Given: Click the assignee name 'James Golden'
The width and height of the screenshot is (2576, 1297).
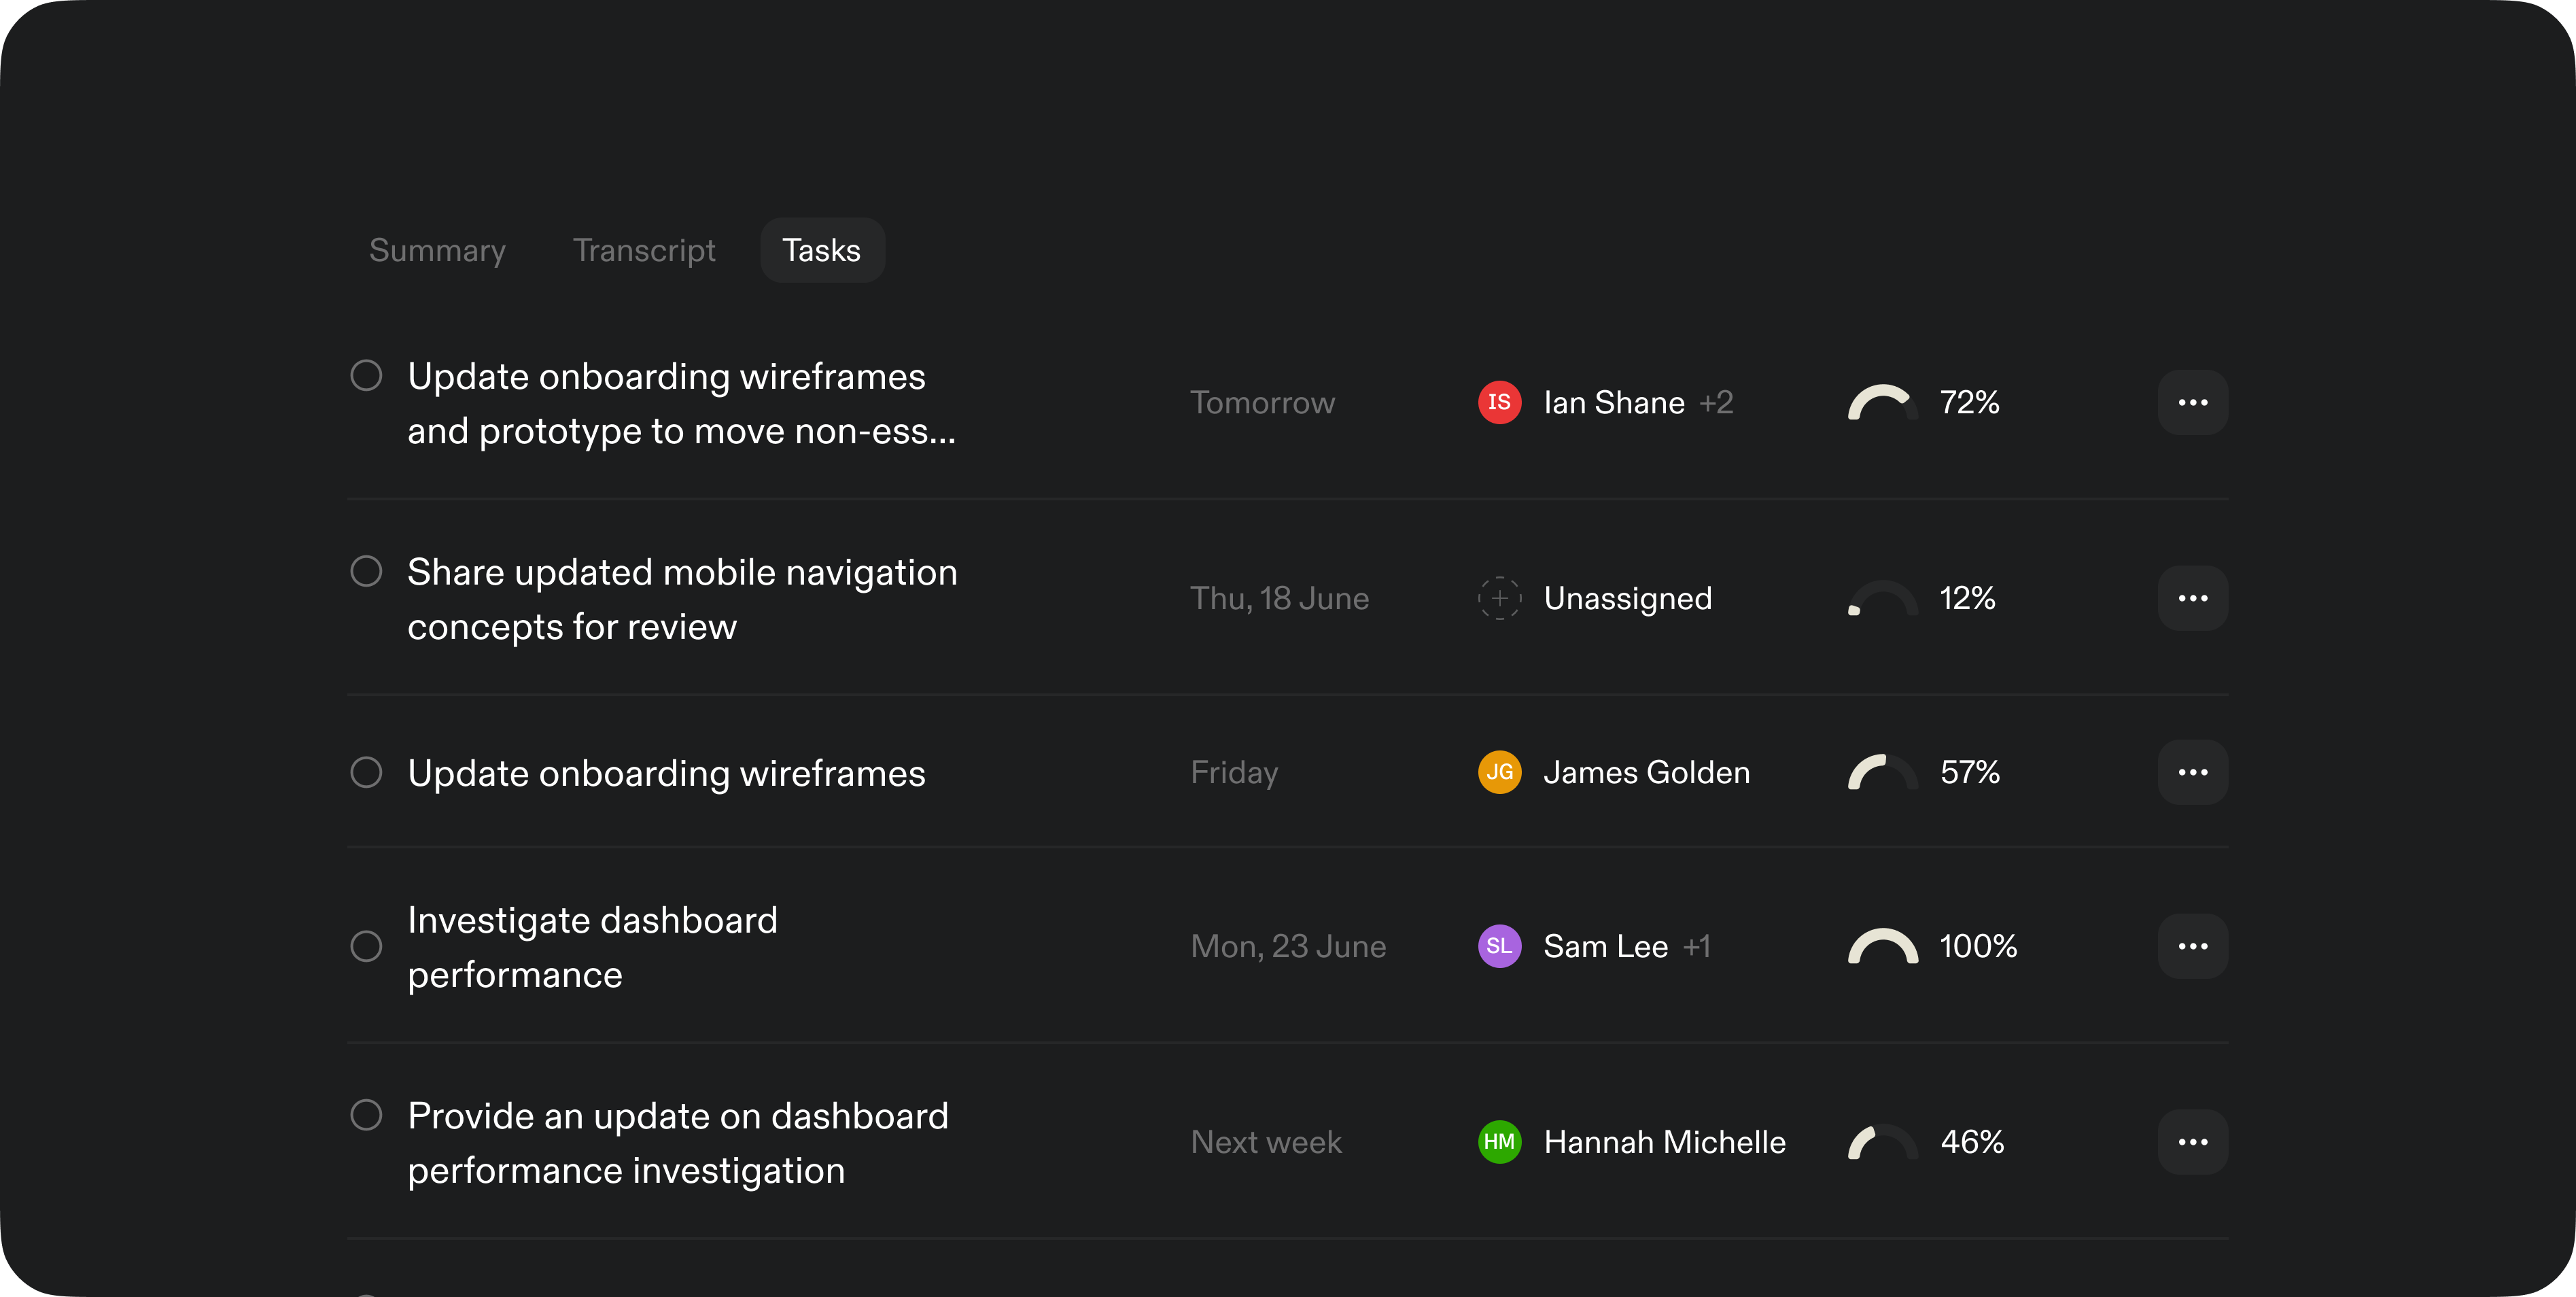Looking at the screenshot, I should coord(1646,772).
